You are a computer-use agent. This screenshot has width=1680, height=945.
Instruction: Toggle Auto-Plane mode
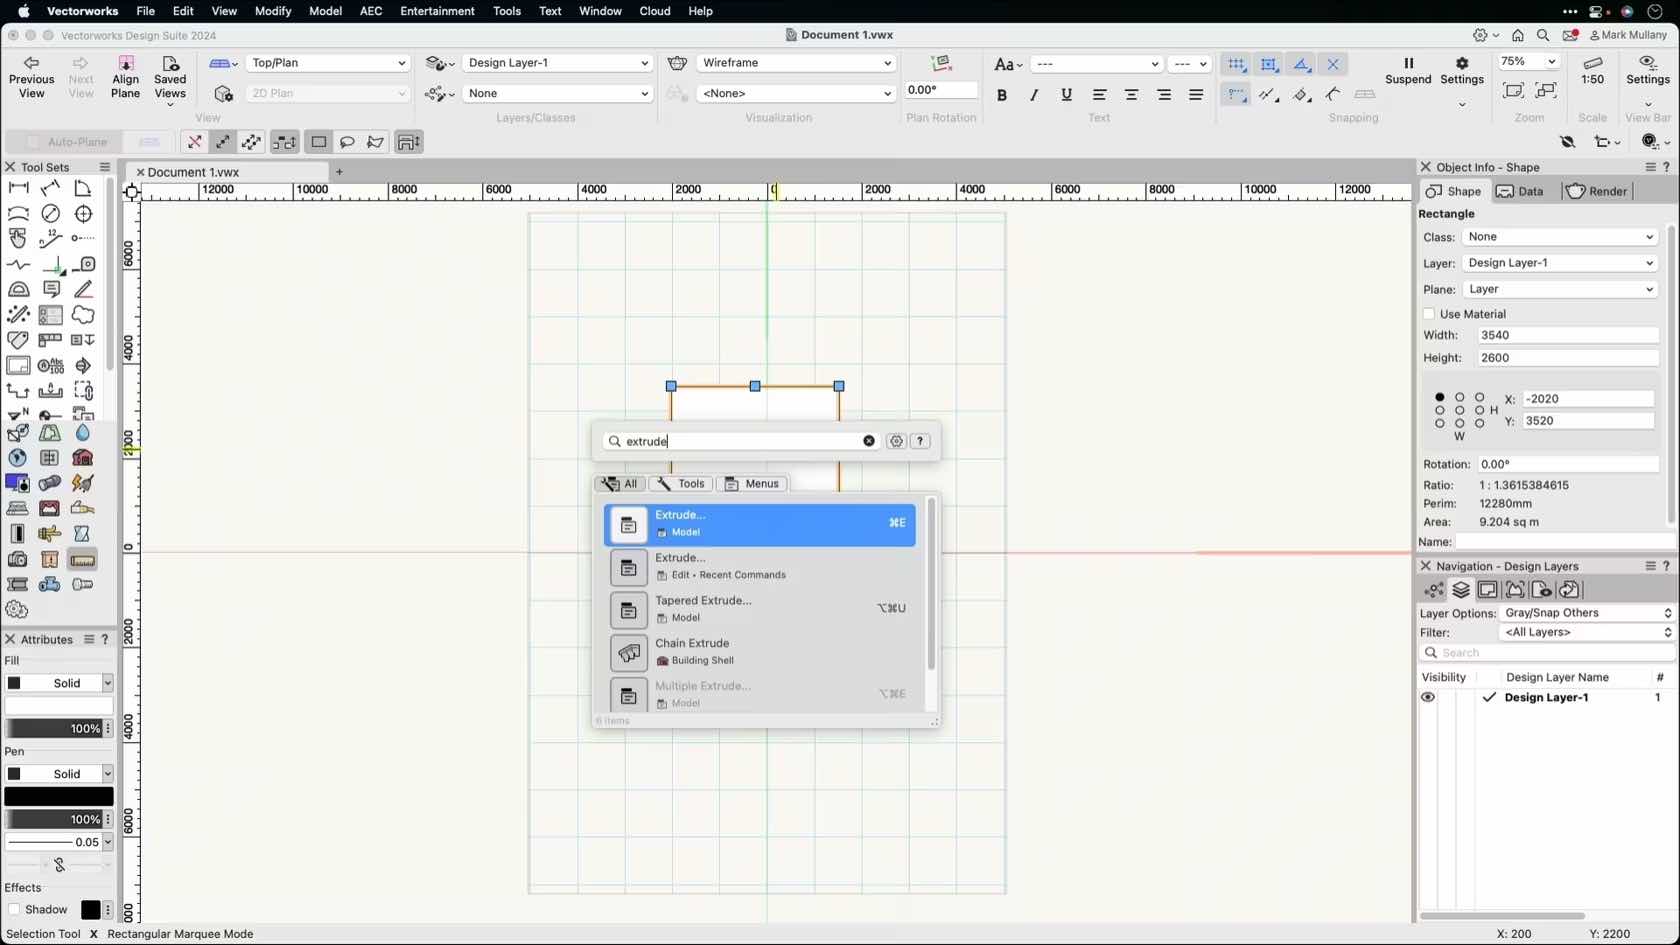tap(67, 142)
